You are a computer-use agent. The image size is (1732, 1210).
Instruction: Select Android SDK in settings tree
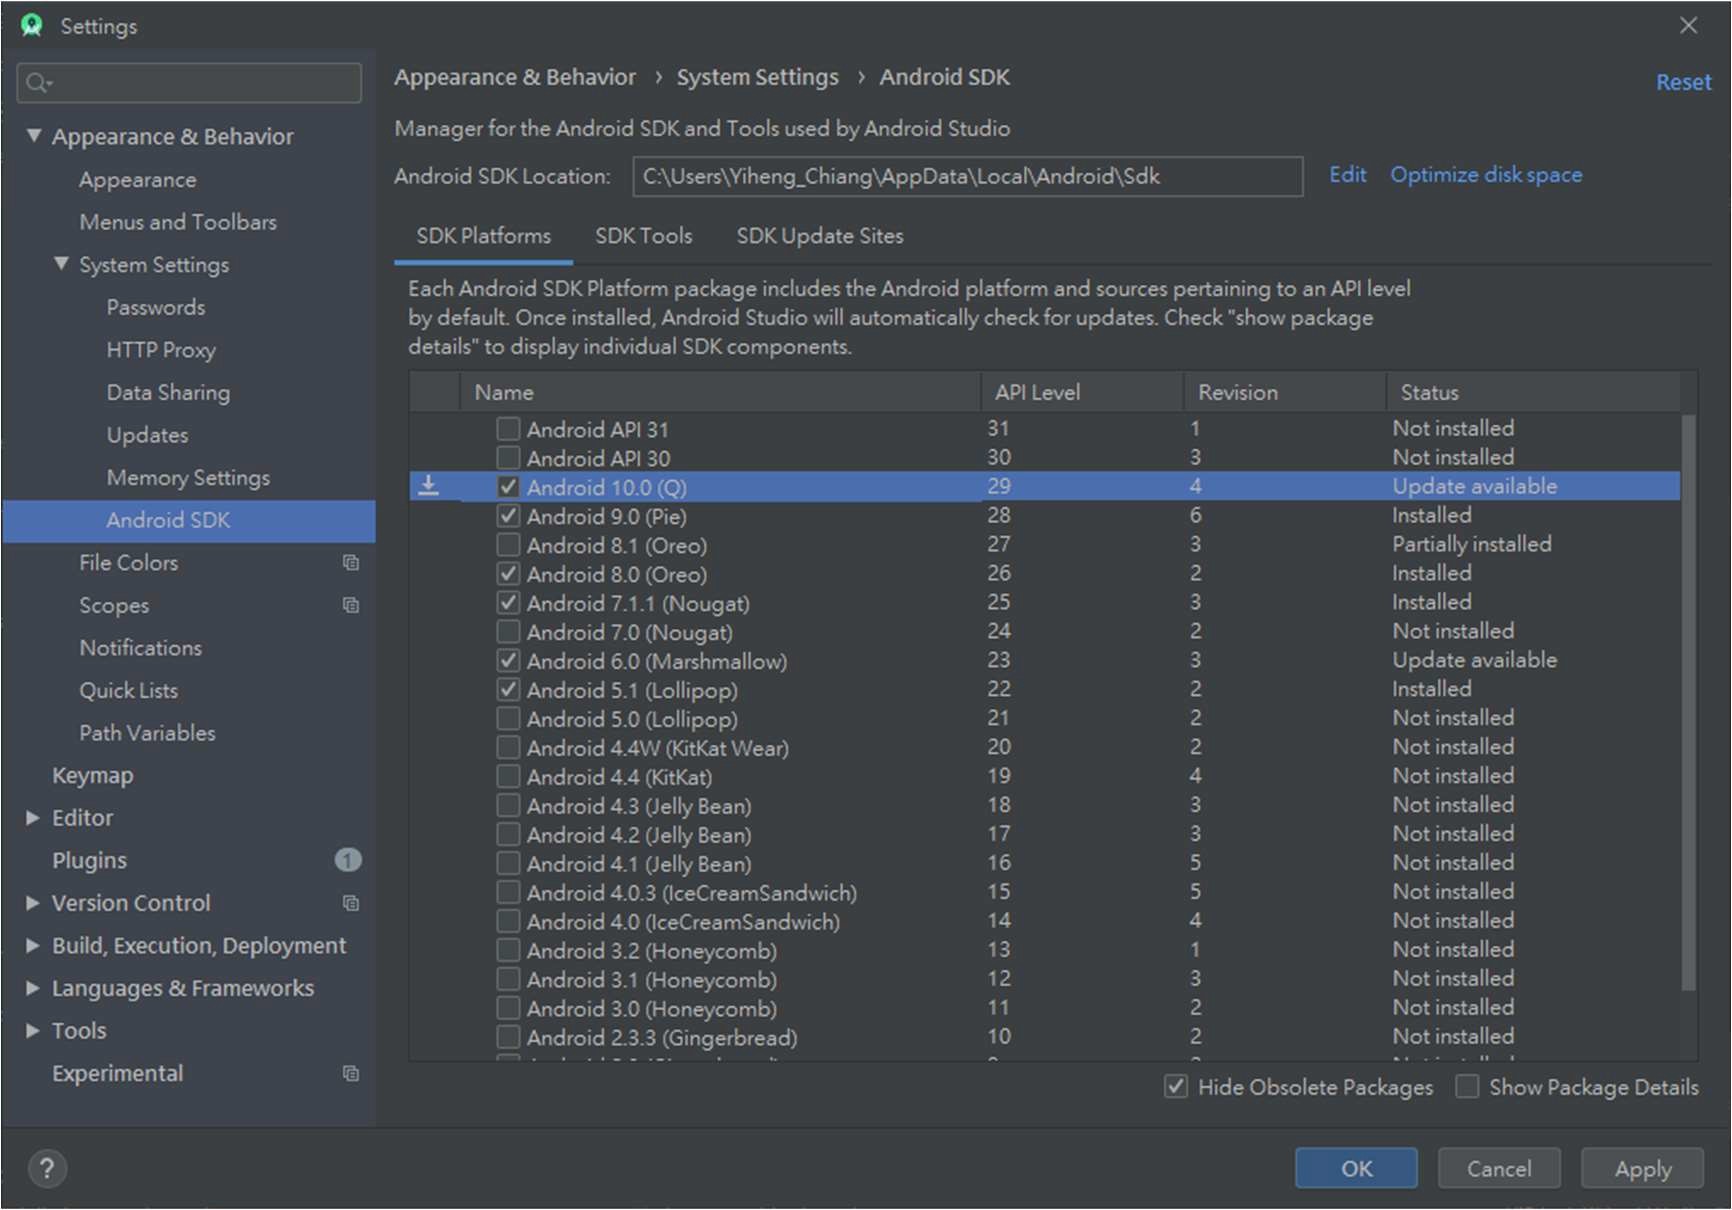click(189, 520)
